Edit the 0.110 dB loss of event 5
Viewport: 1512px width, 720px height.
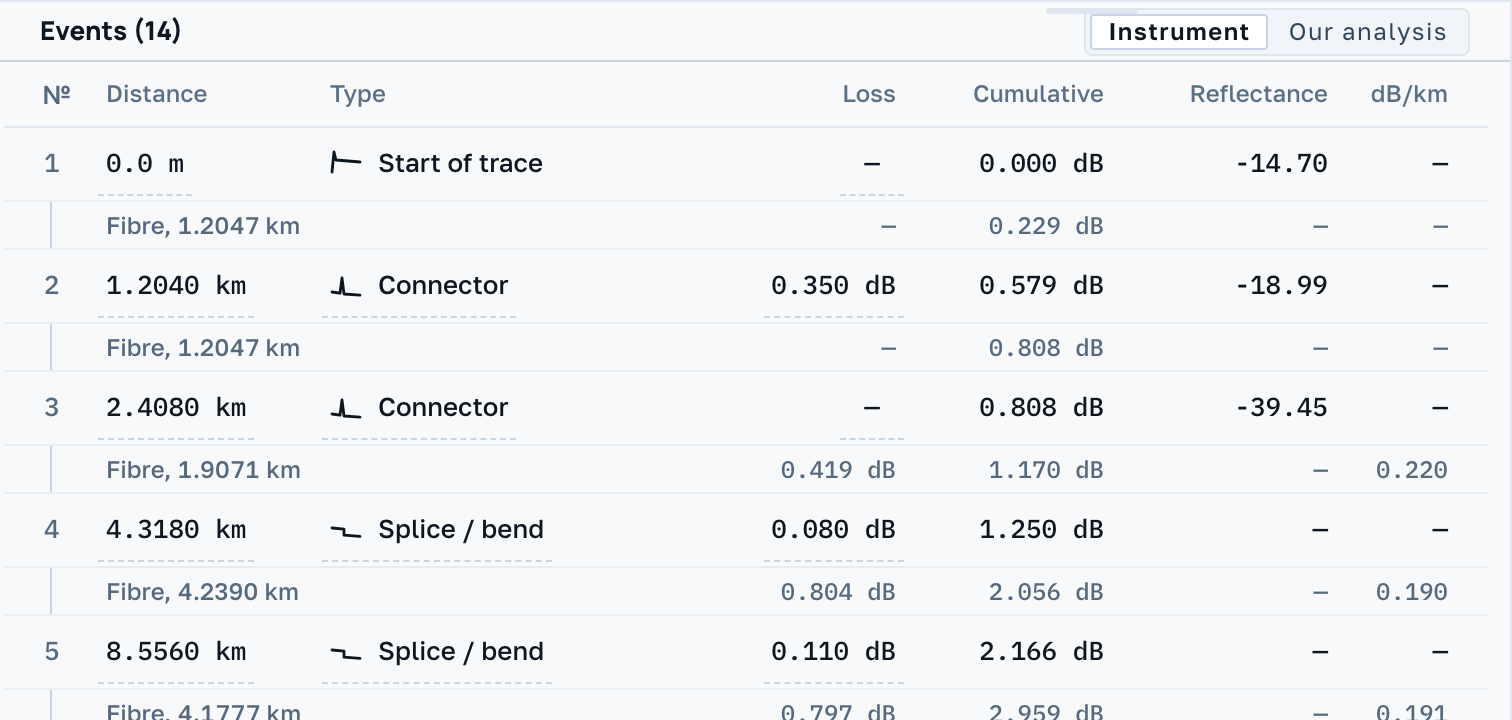pos(833,652)
